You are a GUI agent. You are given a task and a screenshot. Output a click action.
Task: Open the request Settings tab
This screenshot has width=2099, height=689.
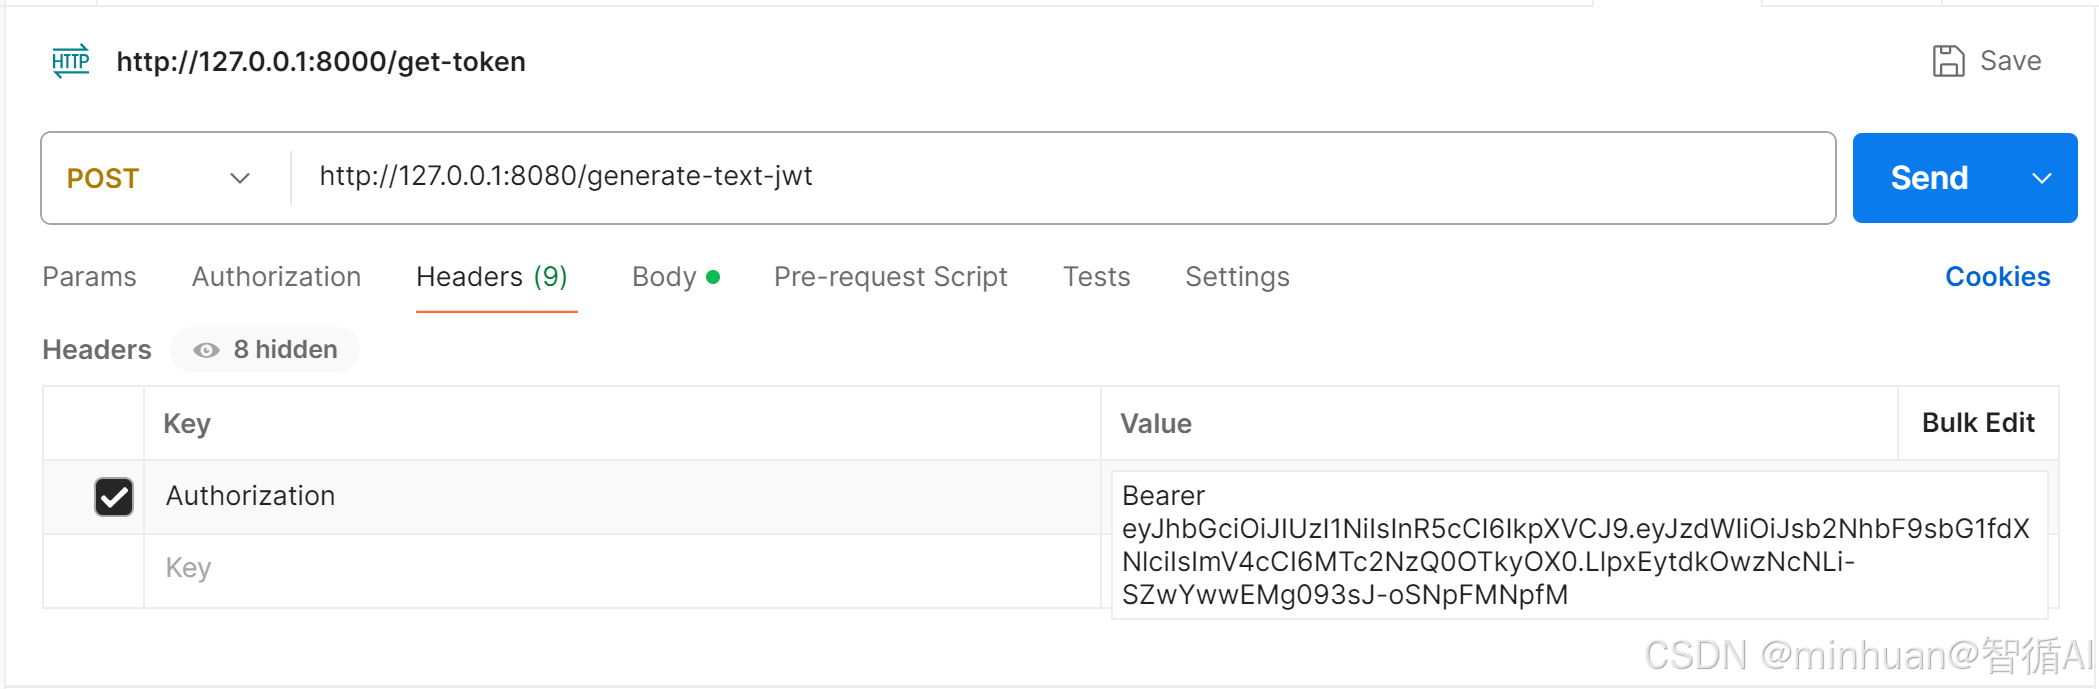pos(1237,277)
